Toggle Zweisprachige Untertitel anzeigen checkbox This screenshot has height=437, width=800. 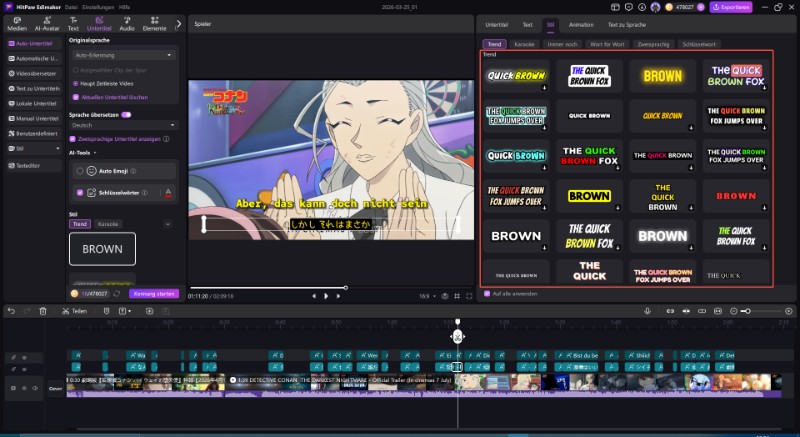coord(72,139)
